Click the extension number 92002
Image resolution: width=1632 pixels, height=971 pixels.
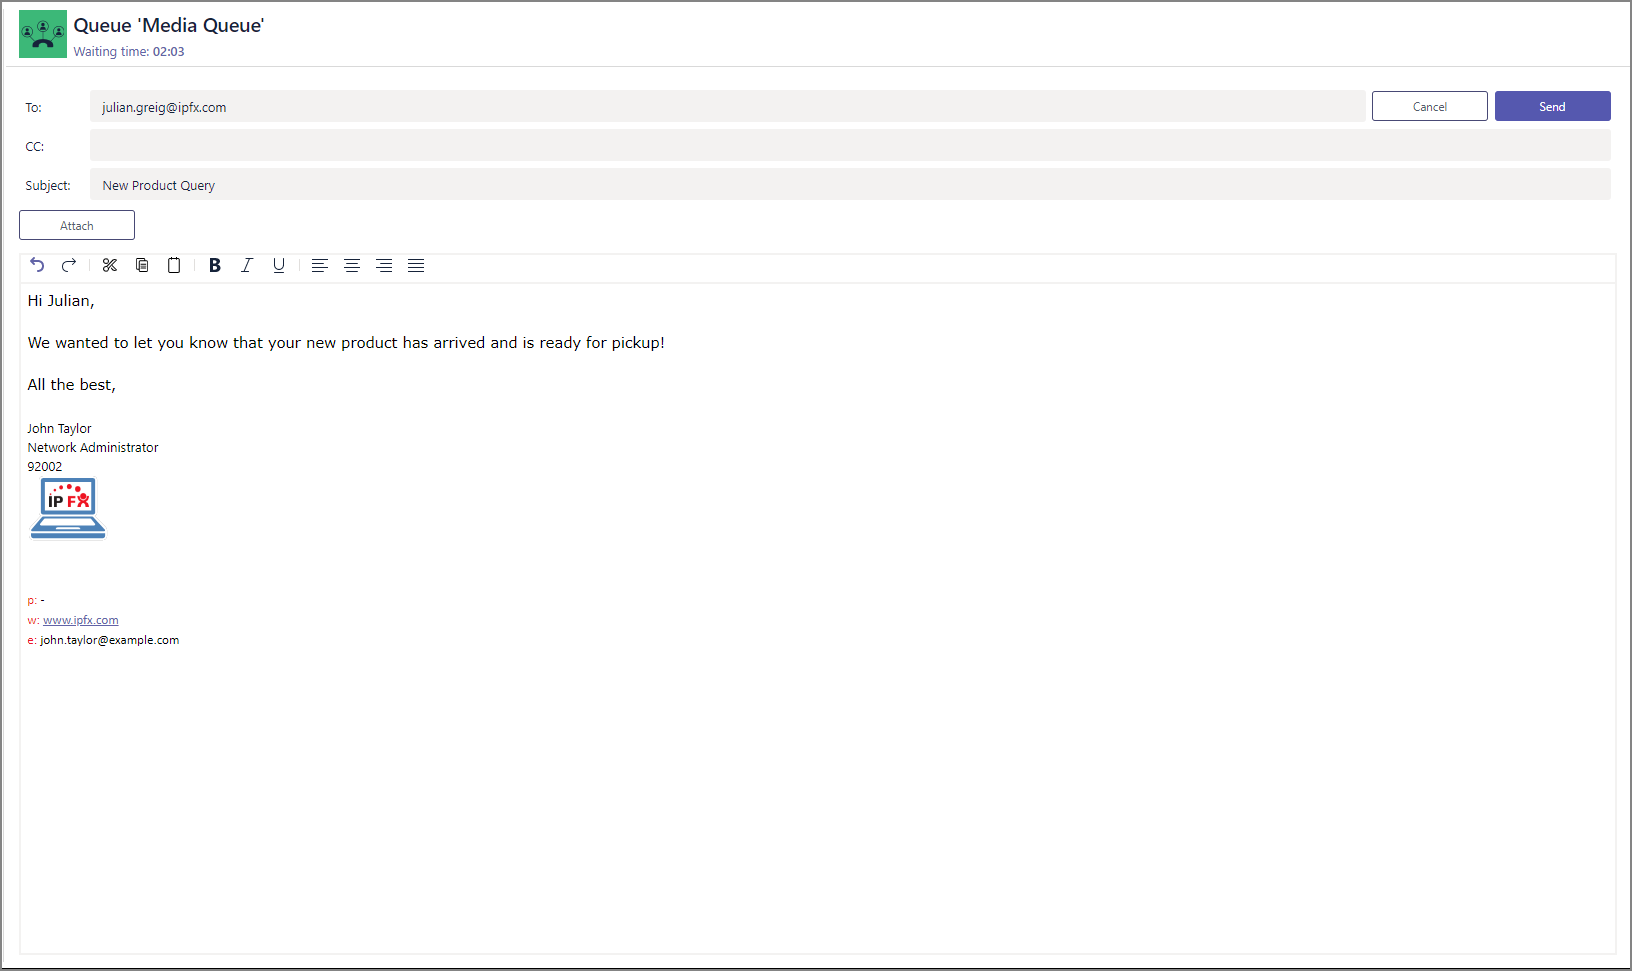pos(45,466)
